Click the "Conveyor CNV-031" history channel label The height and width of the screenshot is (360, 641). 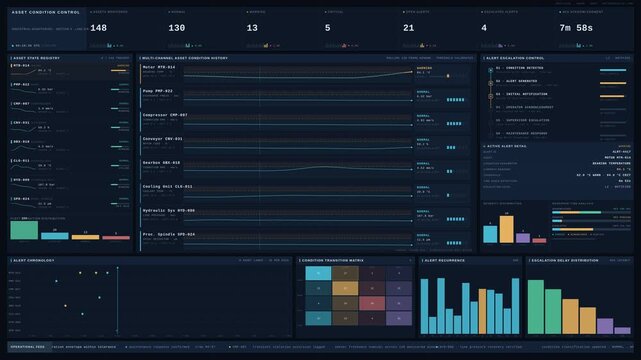[162, 139]
